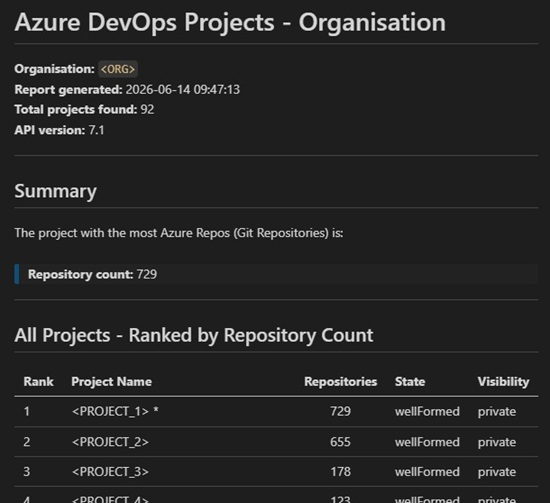This screenshot has height=503, width=550.
Task: Click private visibility in <PROJECT_2> row
Action: (497, 442)
